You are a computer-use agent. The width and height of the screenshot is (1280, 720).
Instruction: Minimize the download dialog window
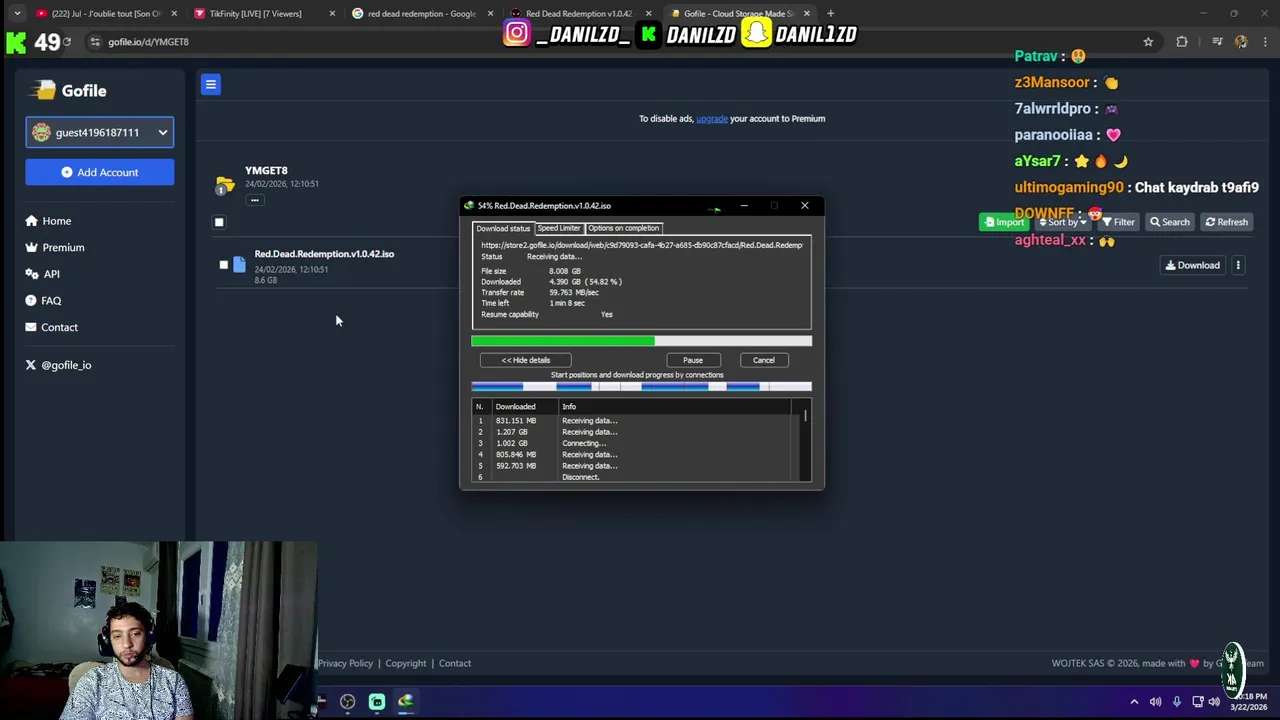click(x=744, y=206)
